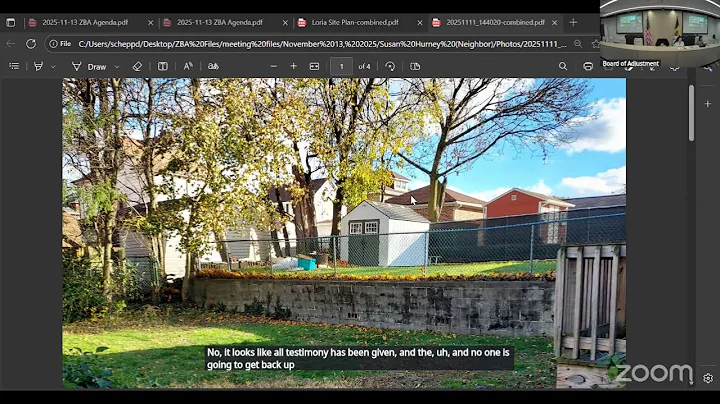Switch to first 2025-11-13 ZBA Agenda.pdf tab
The height and width of the screenshot is (404, 720).
point(85,22)
